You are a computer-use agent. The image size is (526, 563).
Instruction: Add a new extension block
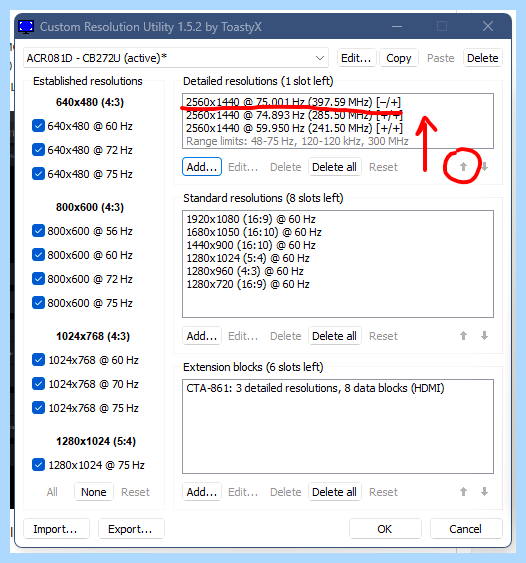pyautogui.click(x=202, y=492)
